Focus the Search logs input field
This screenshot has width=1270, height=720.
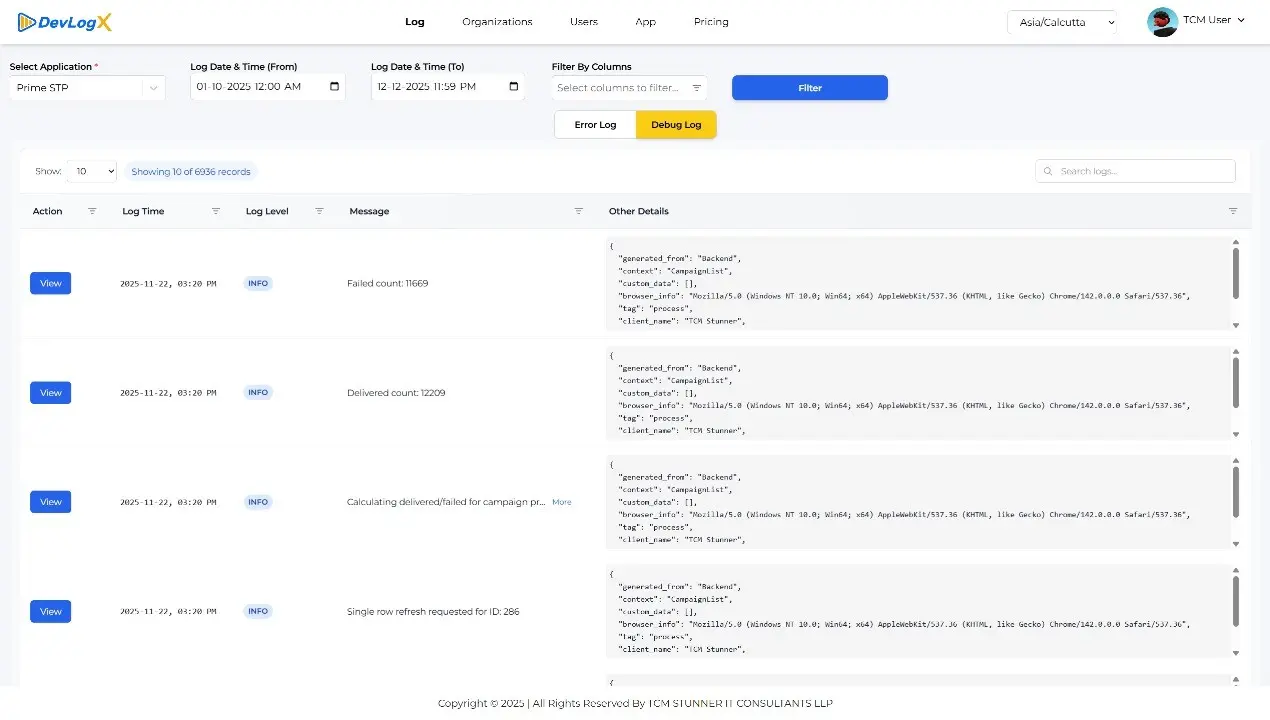point(1135,171)
